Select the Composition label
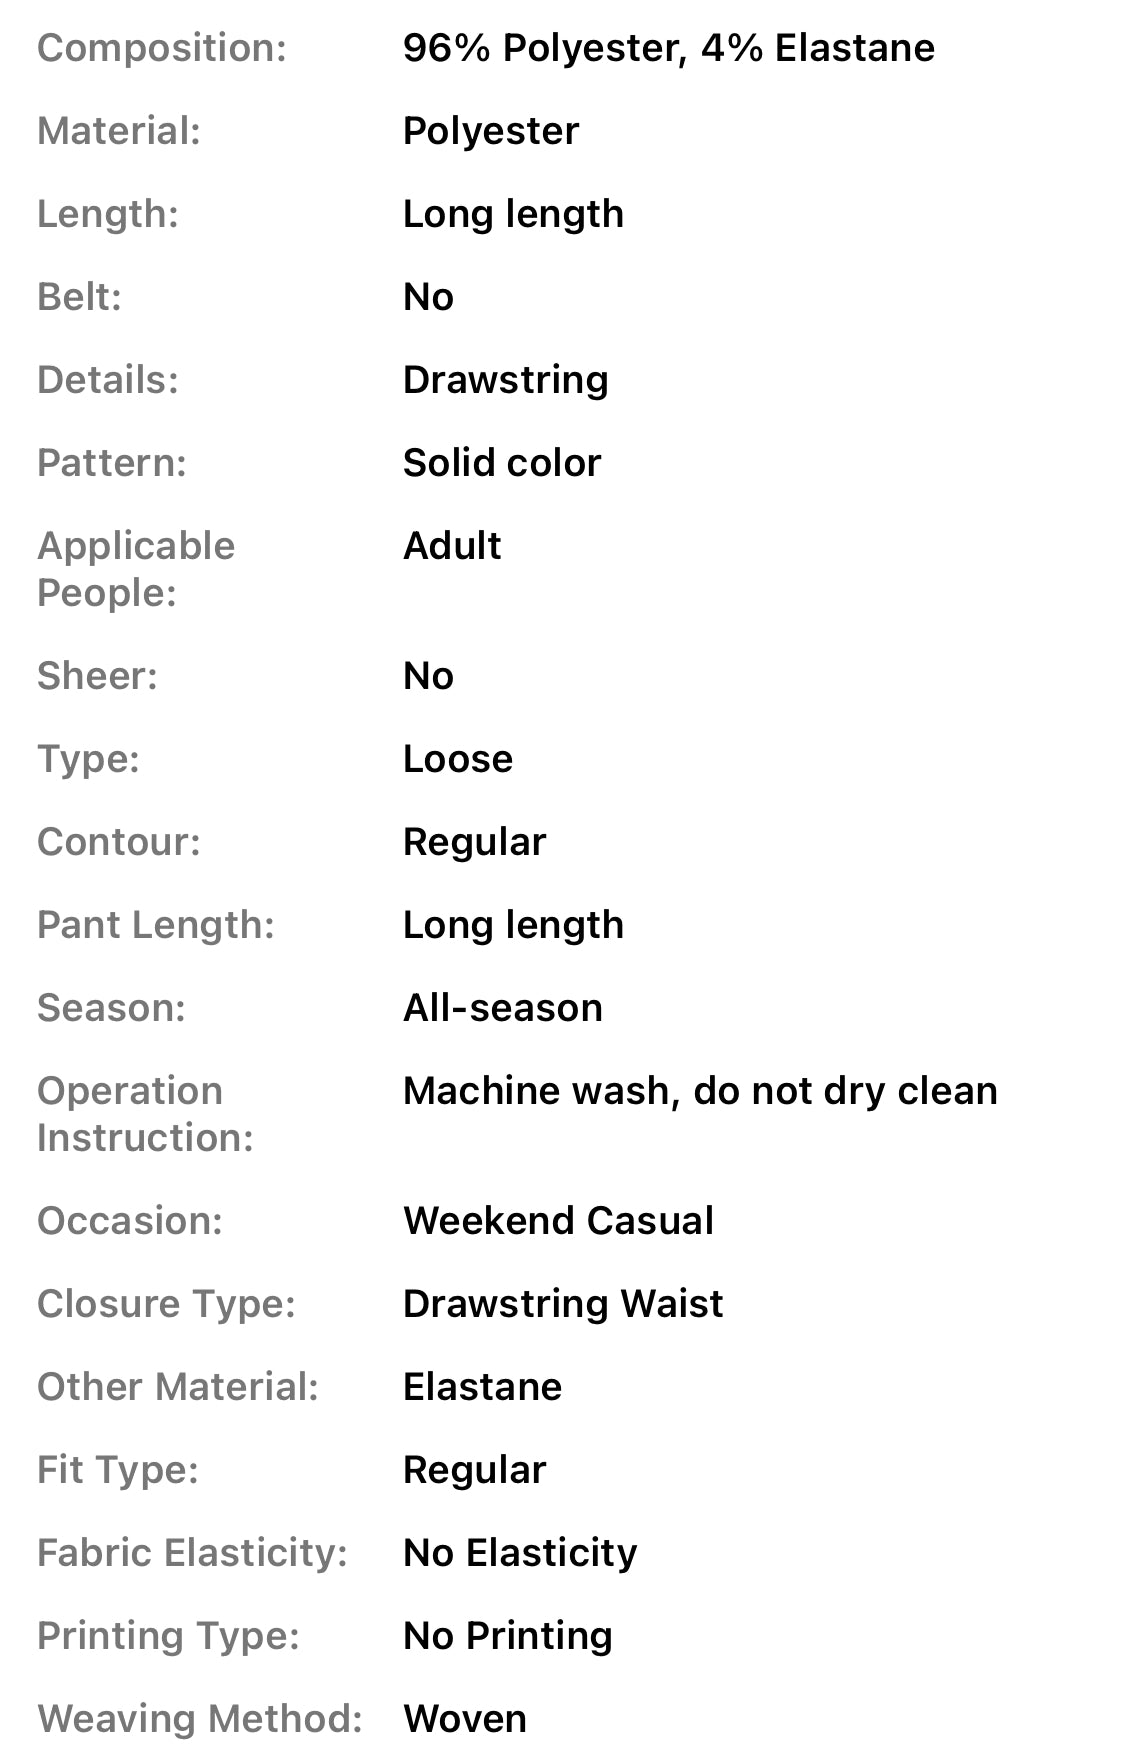 click(162, 48)
